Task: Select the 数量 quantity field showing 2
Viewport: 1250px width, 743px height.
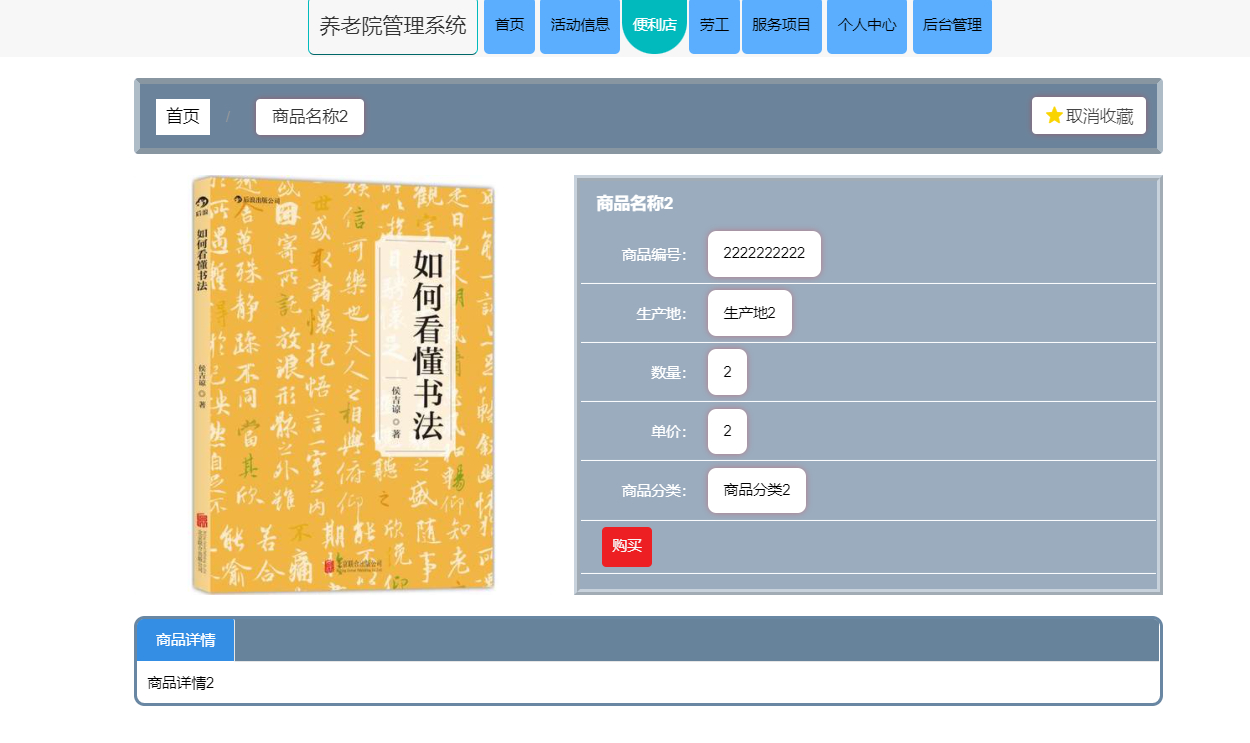Action: click(727, 371)
